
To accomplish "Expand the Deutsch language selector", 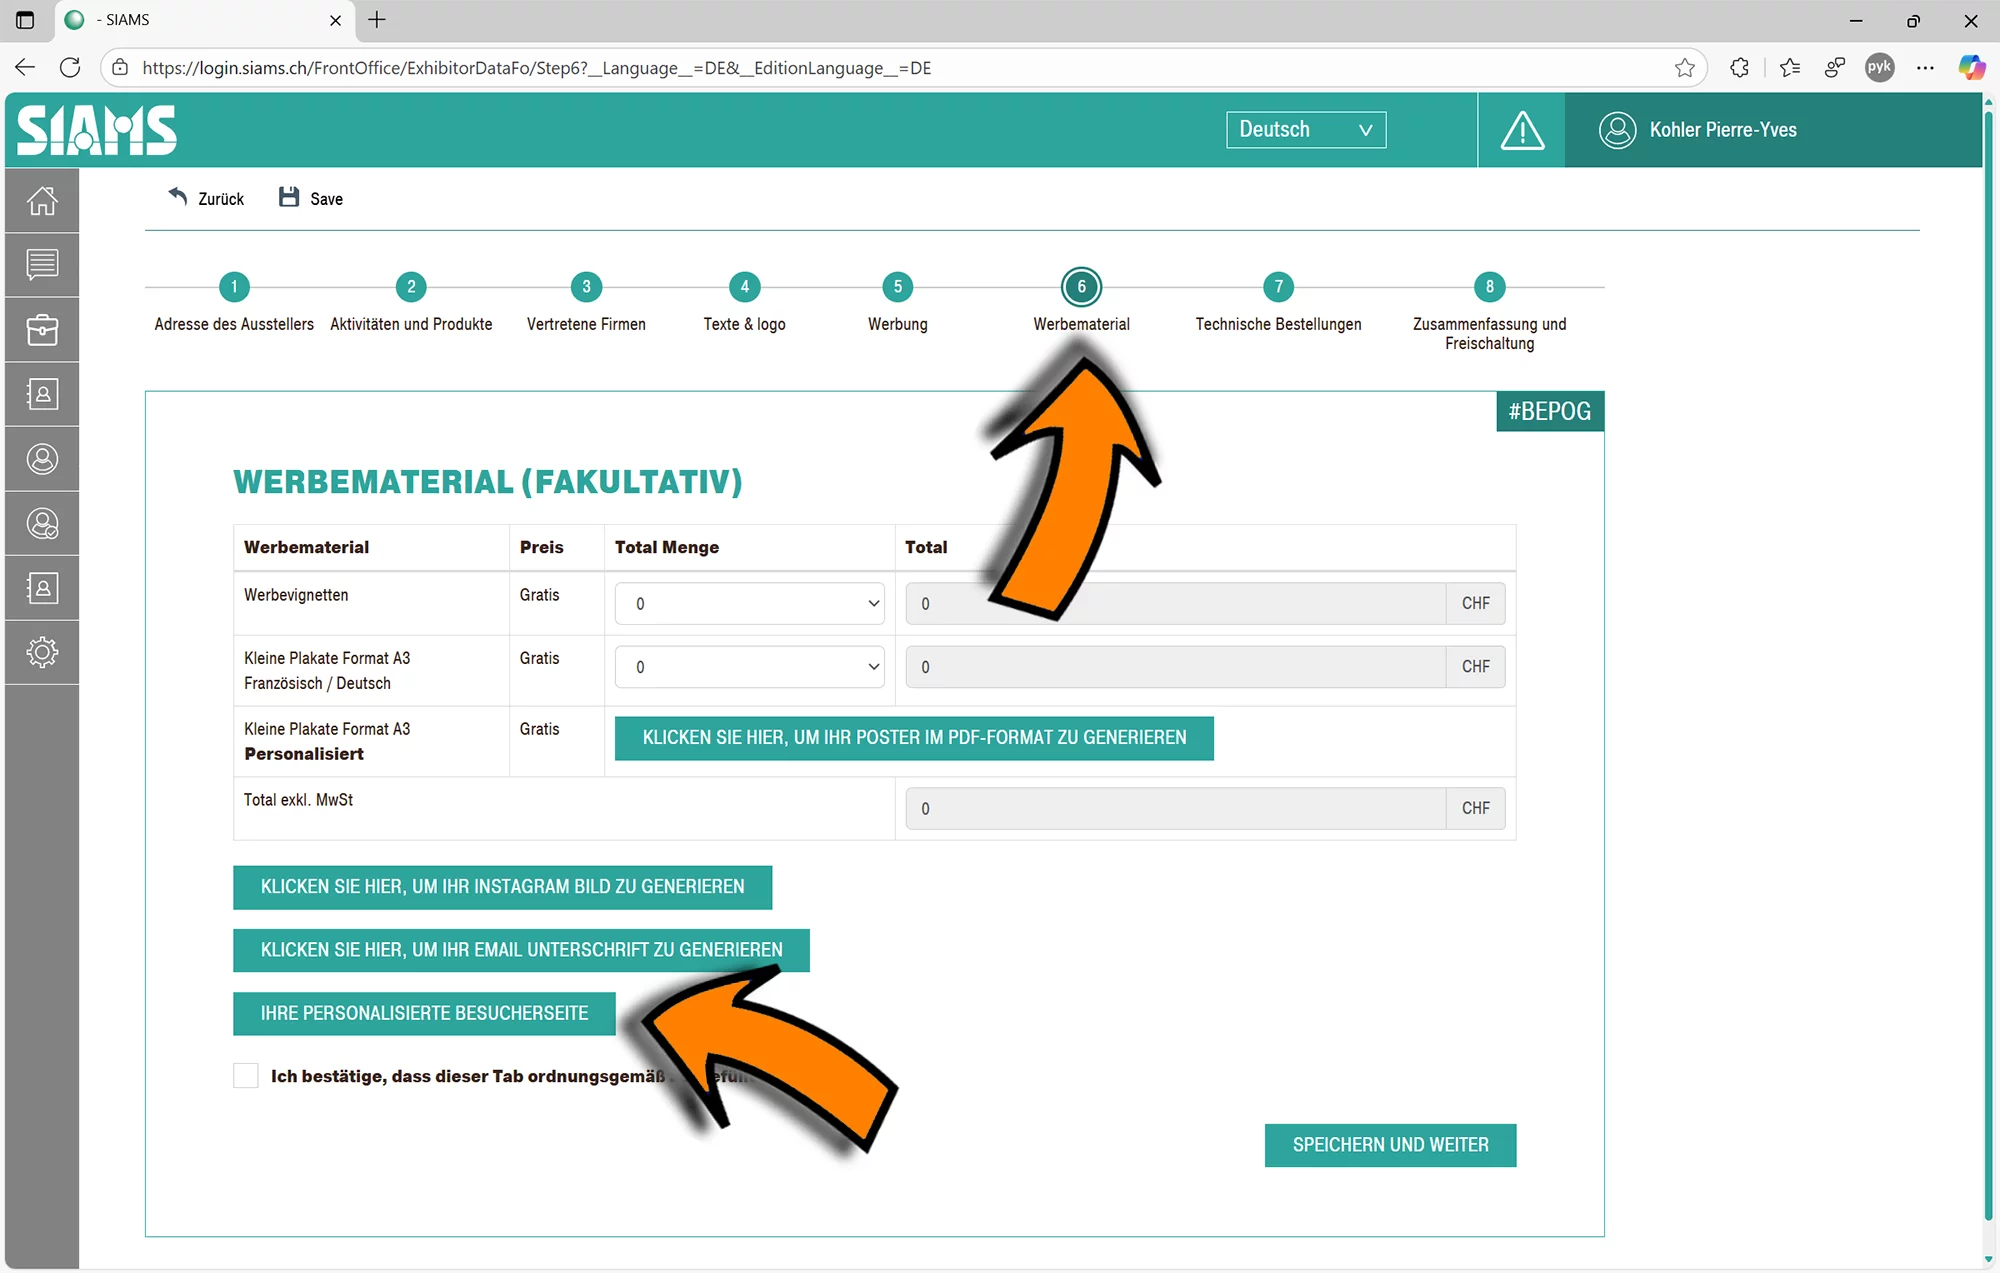I will point(1305,130).
